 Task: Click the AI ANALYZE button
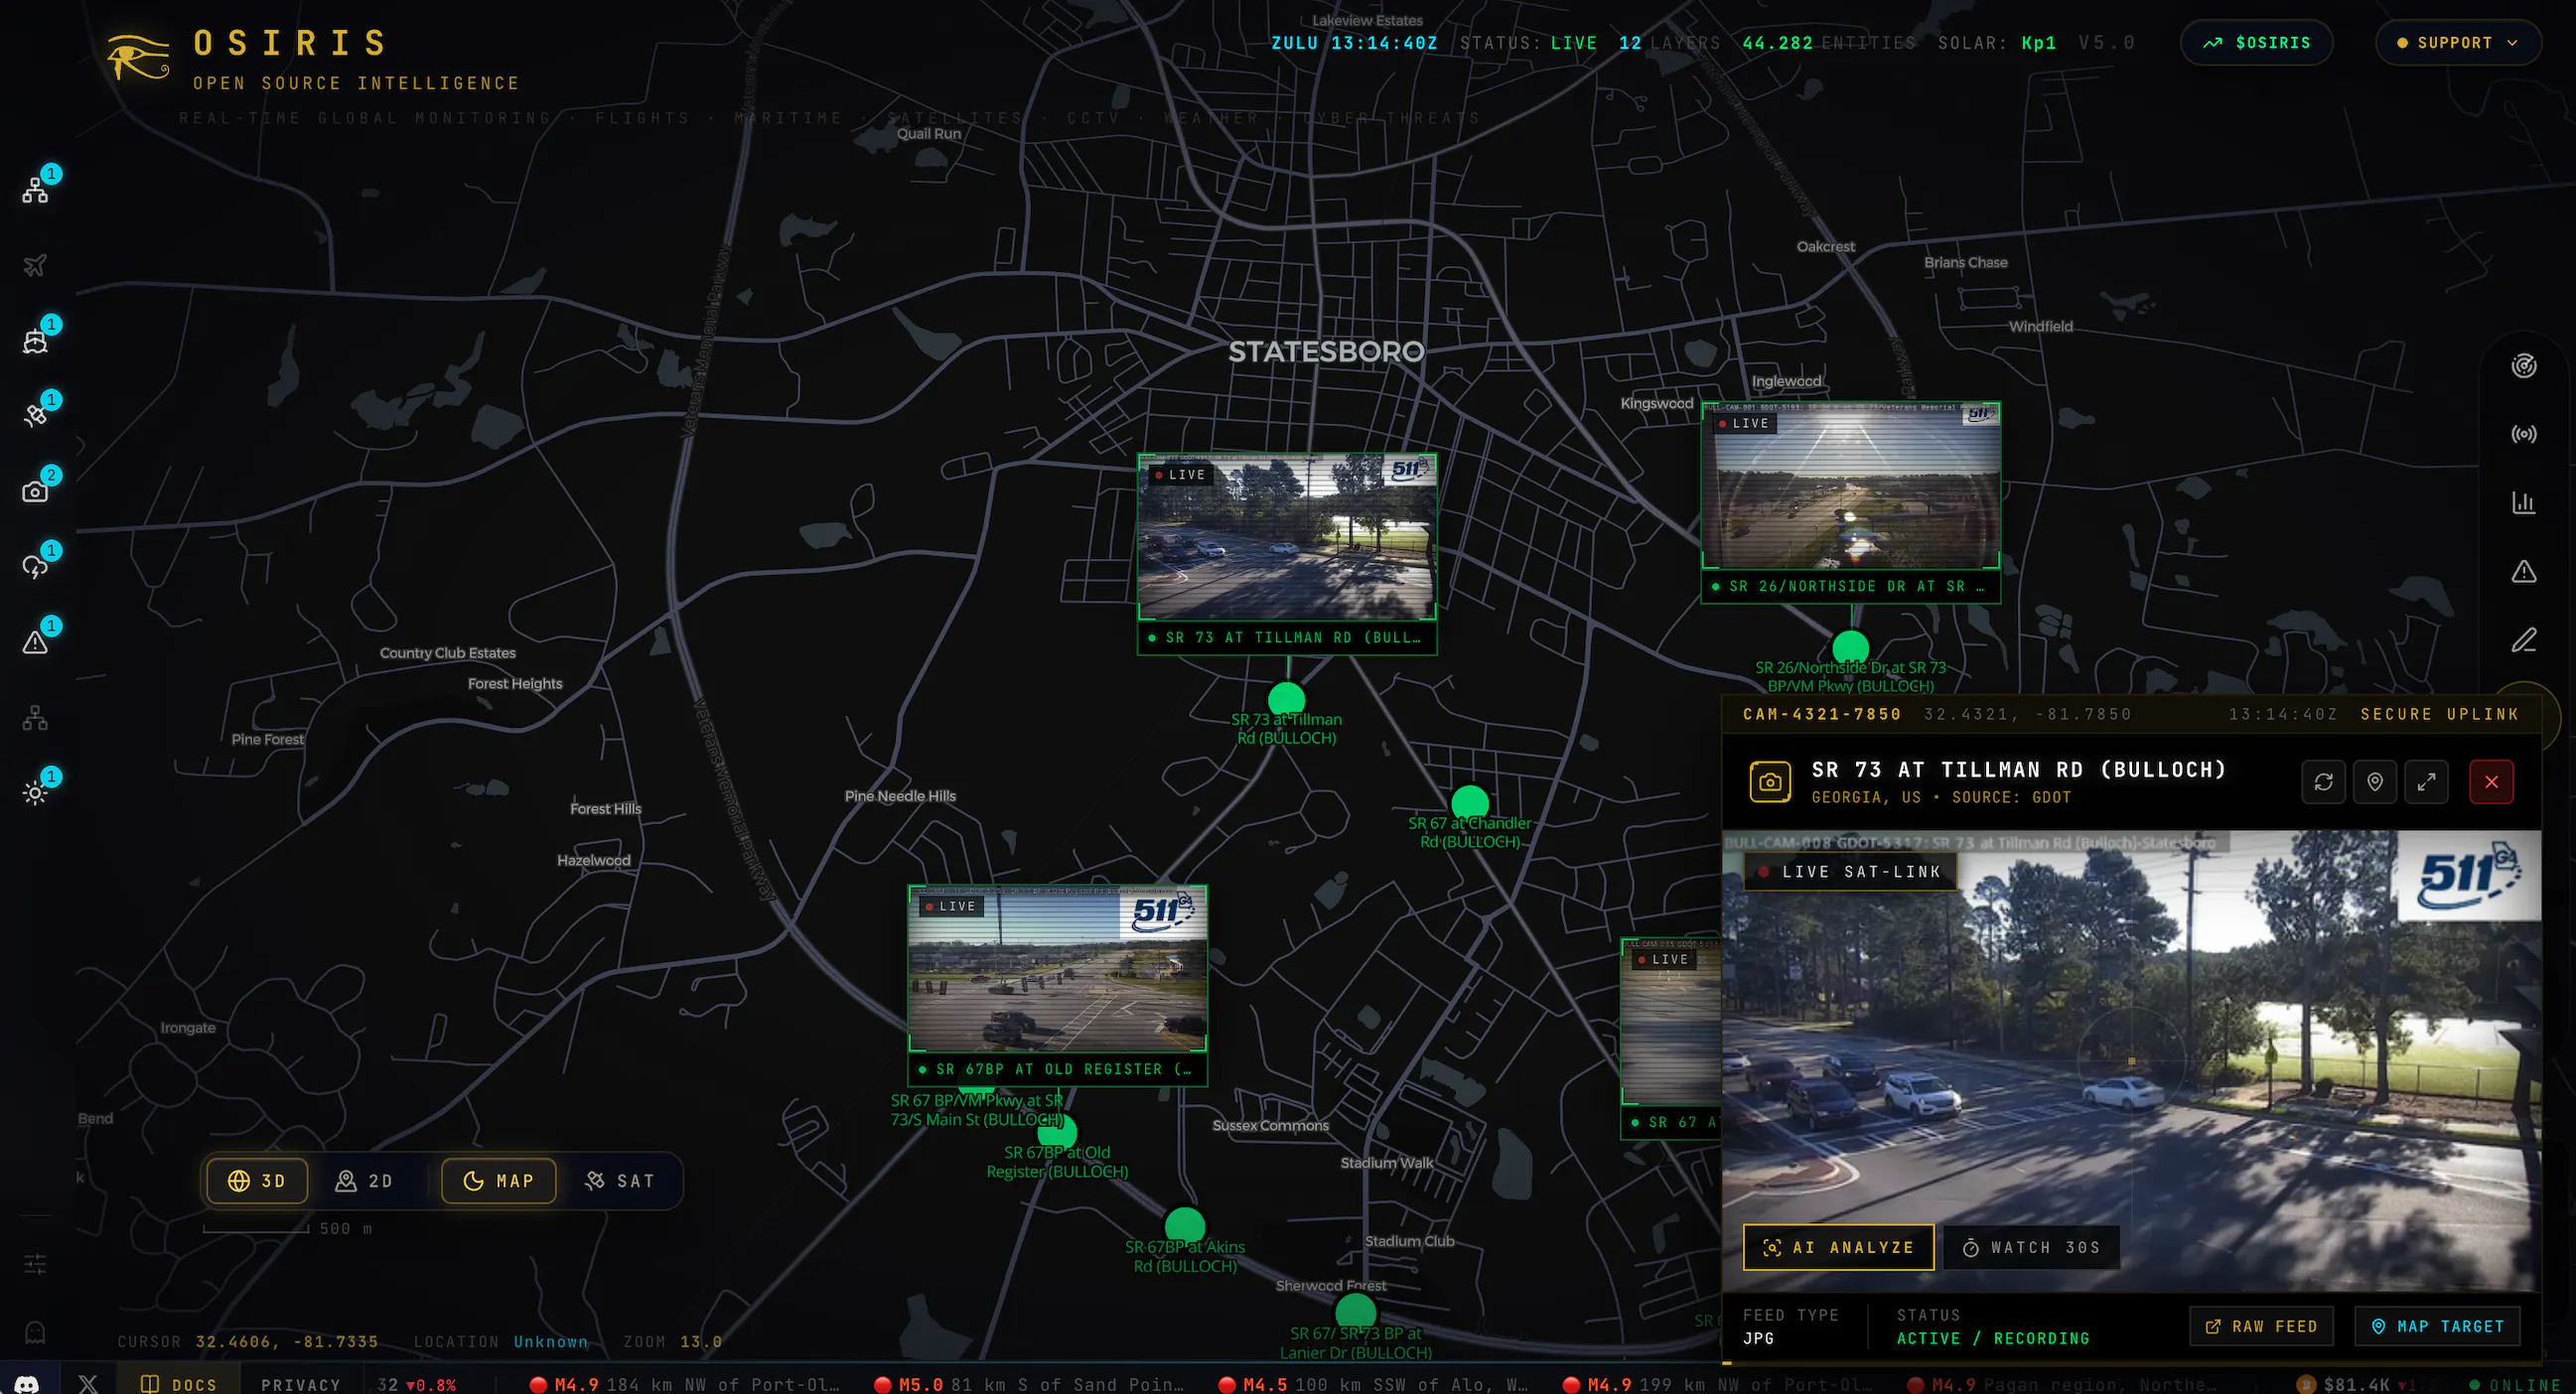click(1838, 1247)
